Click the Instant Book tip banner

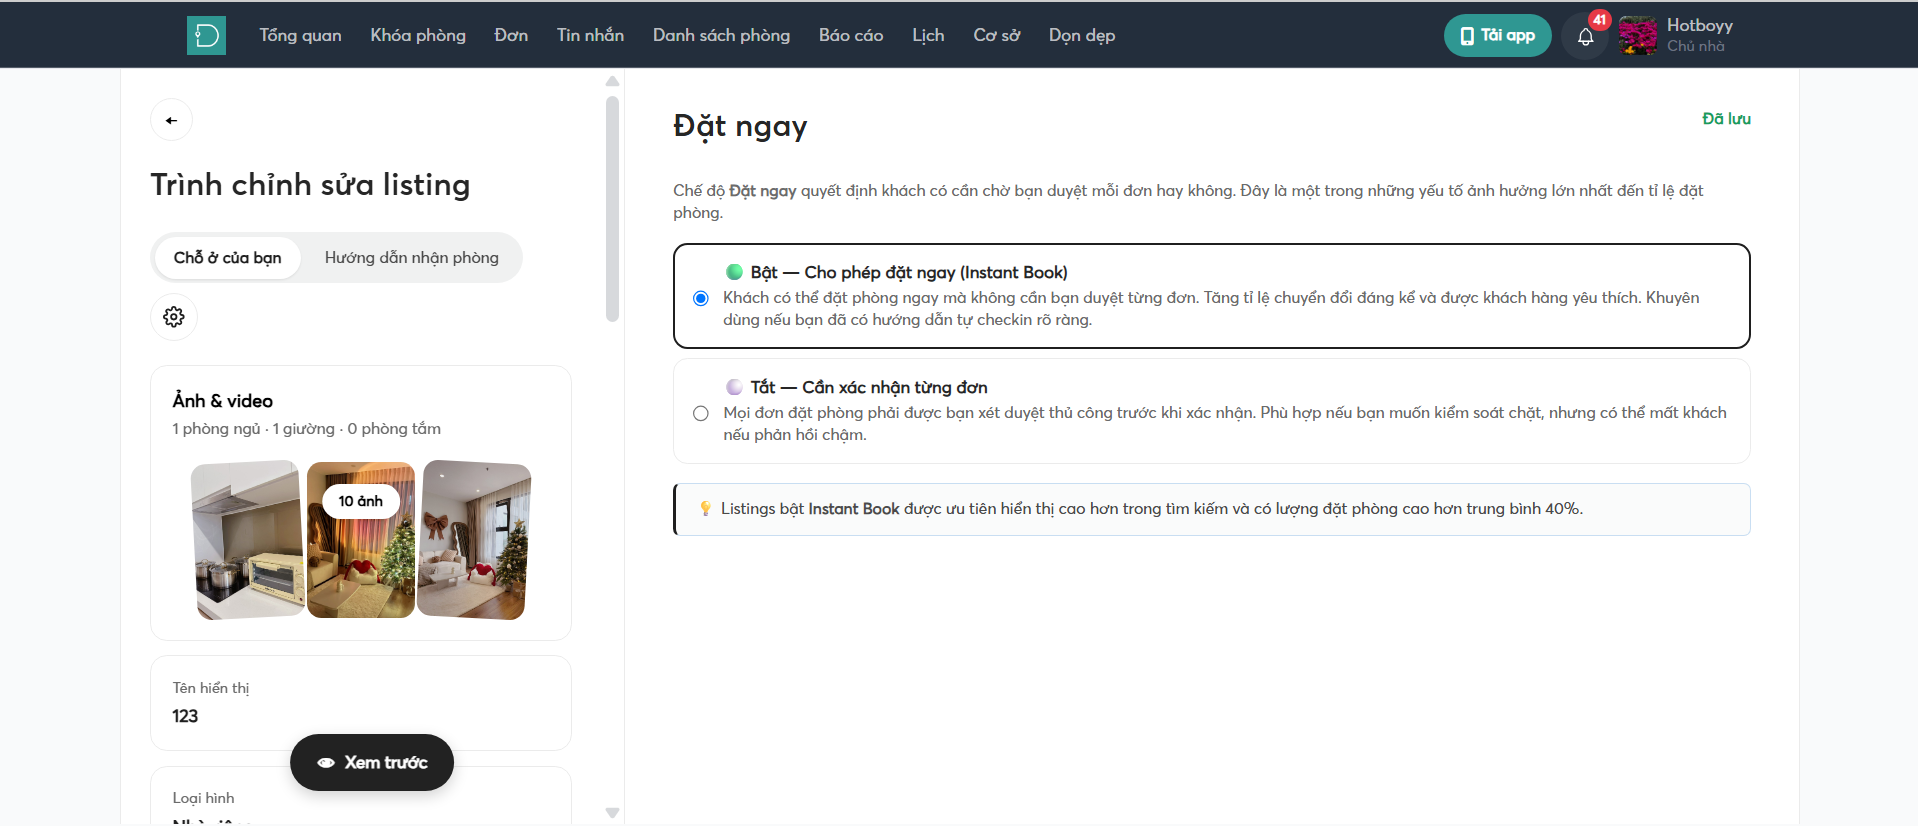(x=1212, y=509)
